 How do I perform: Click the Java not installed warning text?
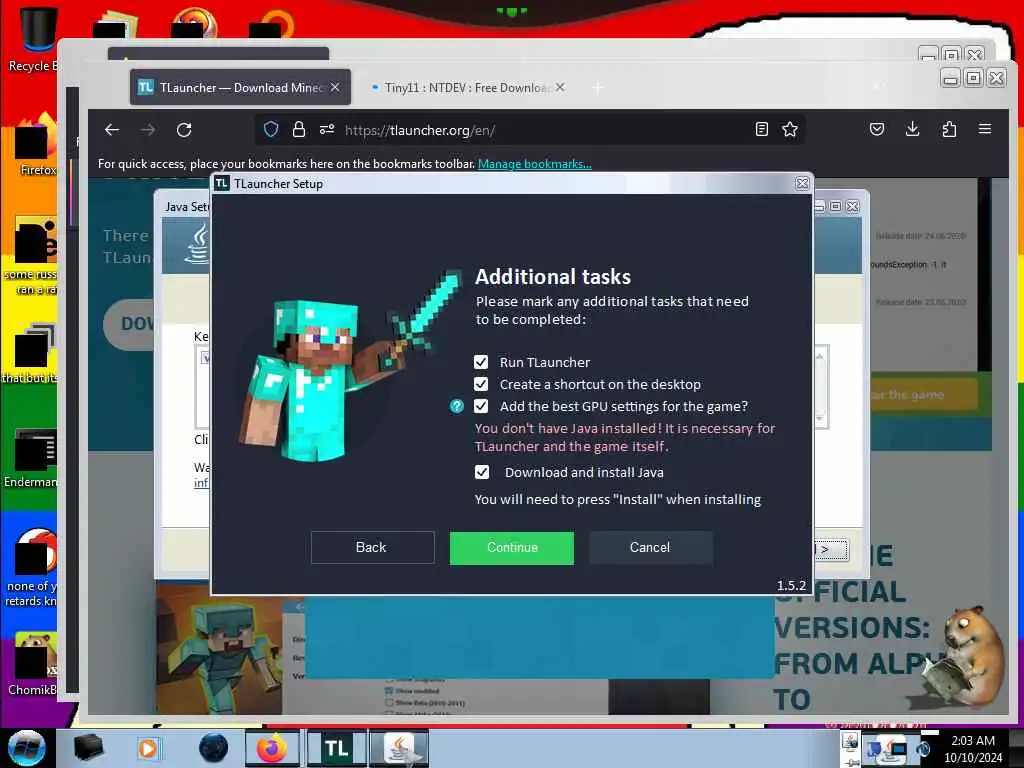[x=624, y=438]
